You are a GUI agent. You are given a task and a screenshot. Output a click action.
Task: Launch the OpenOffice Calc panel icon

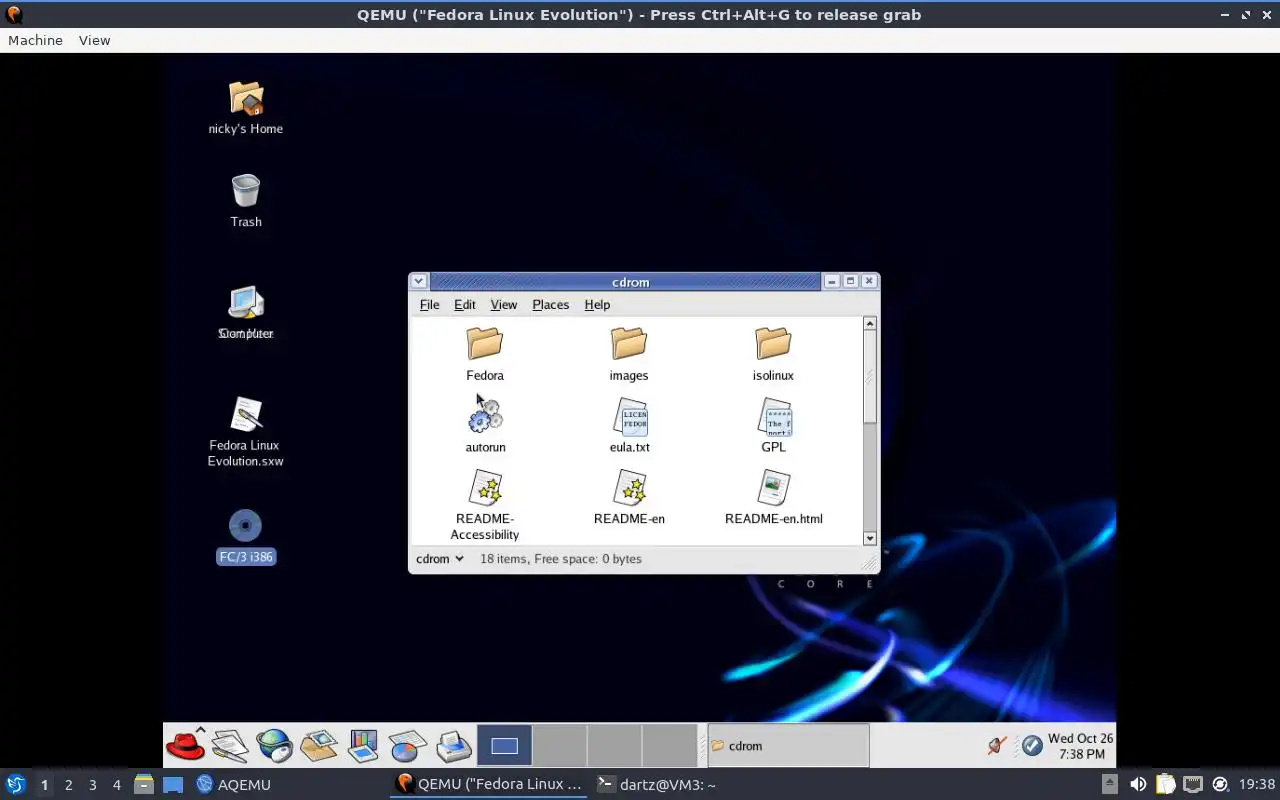point(408,745)
